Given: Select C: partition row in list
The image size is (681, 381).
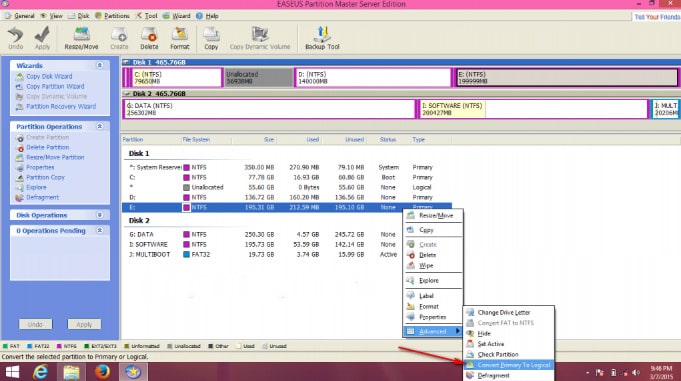Looking at the screenshot, I should click(x=287, y=177).
